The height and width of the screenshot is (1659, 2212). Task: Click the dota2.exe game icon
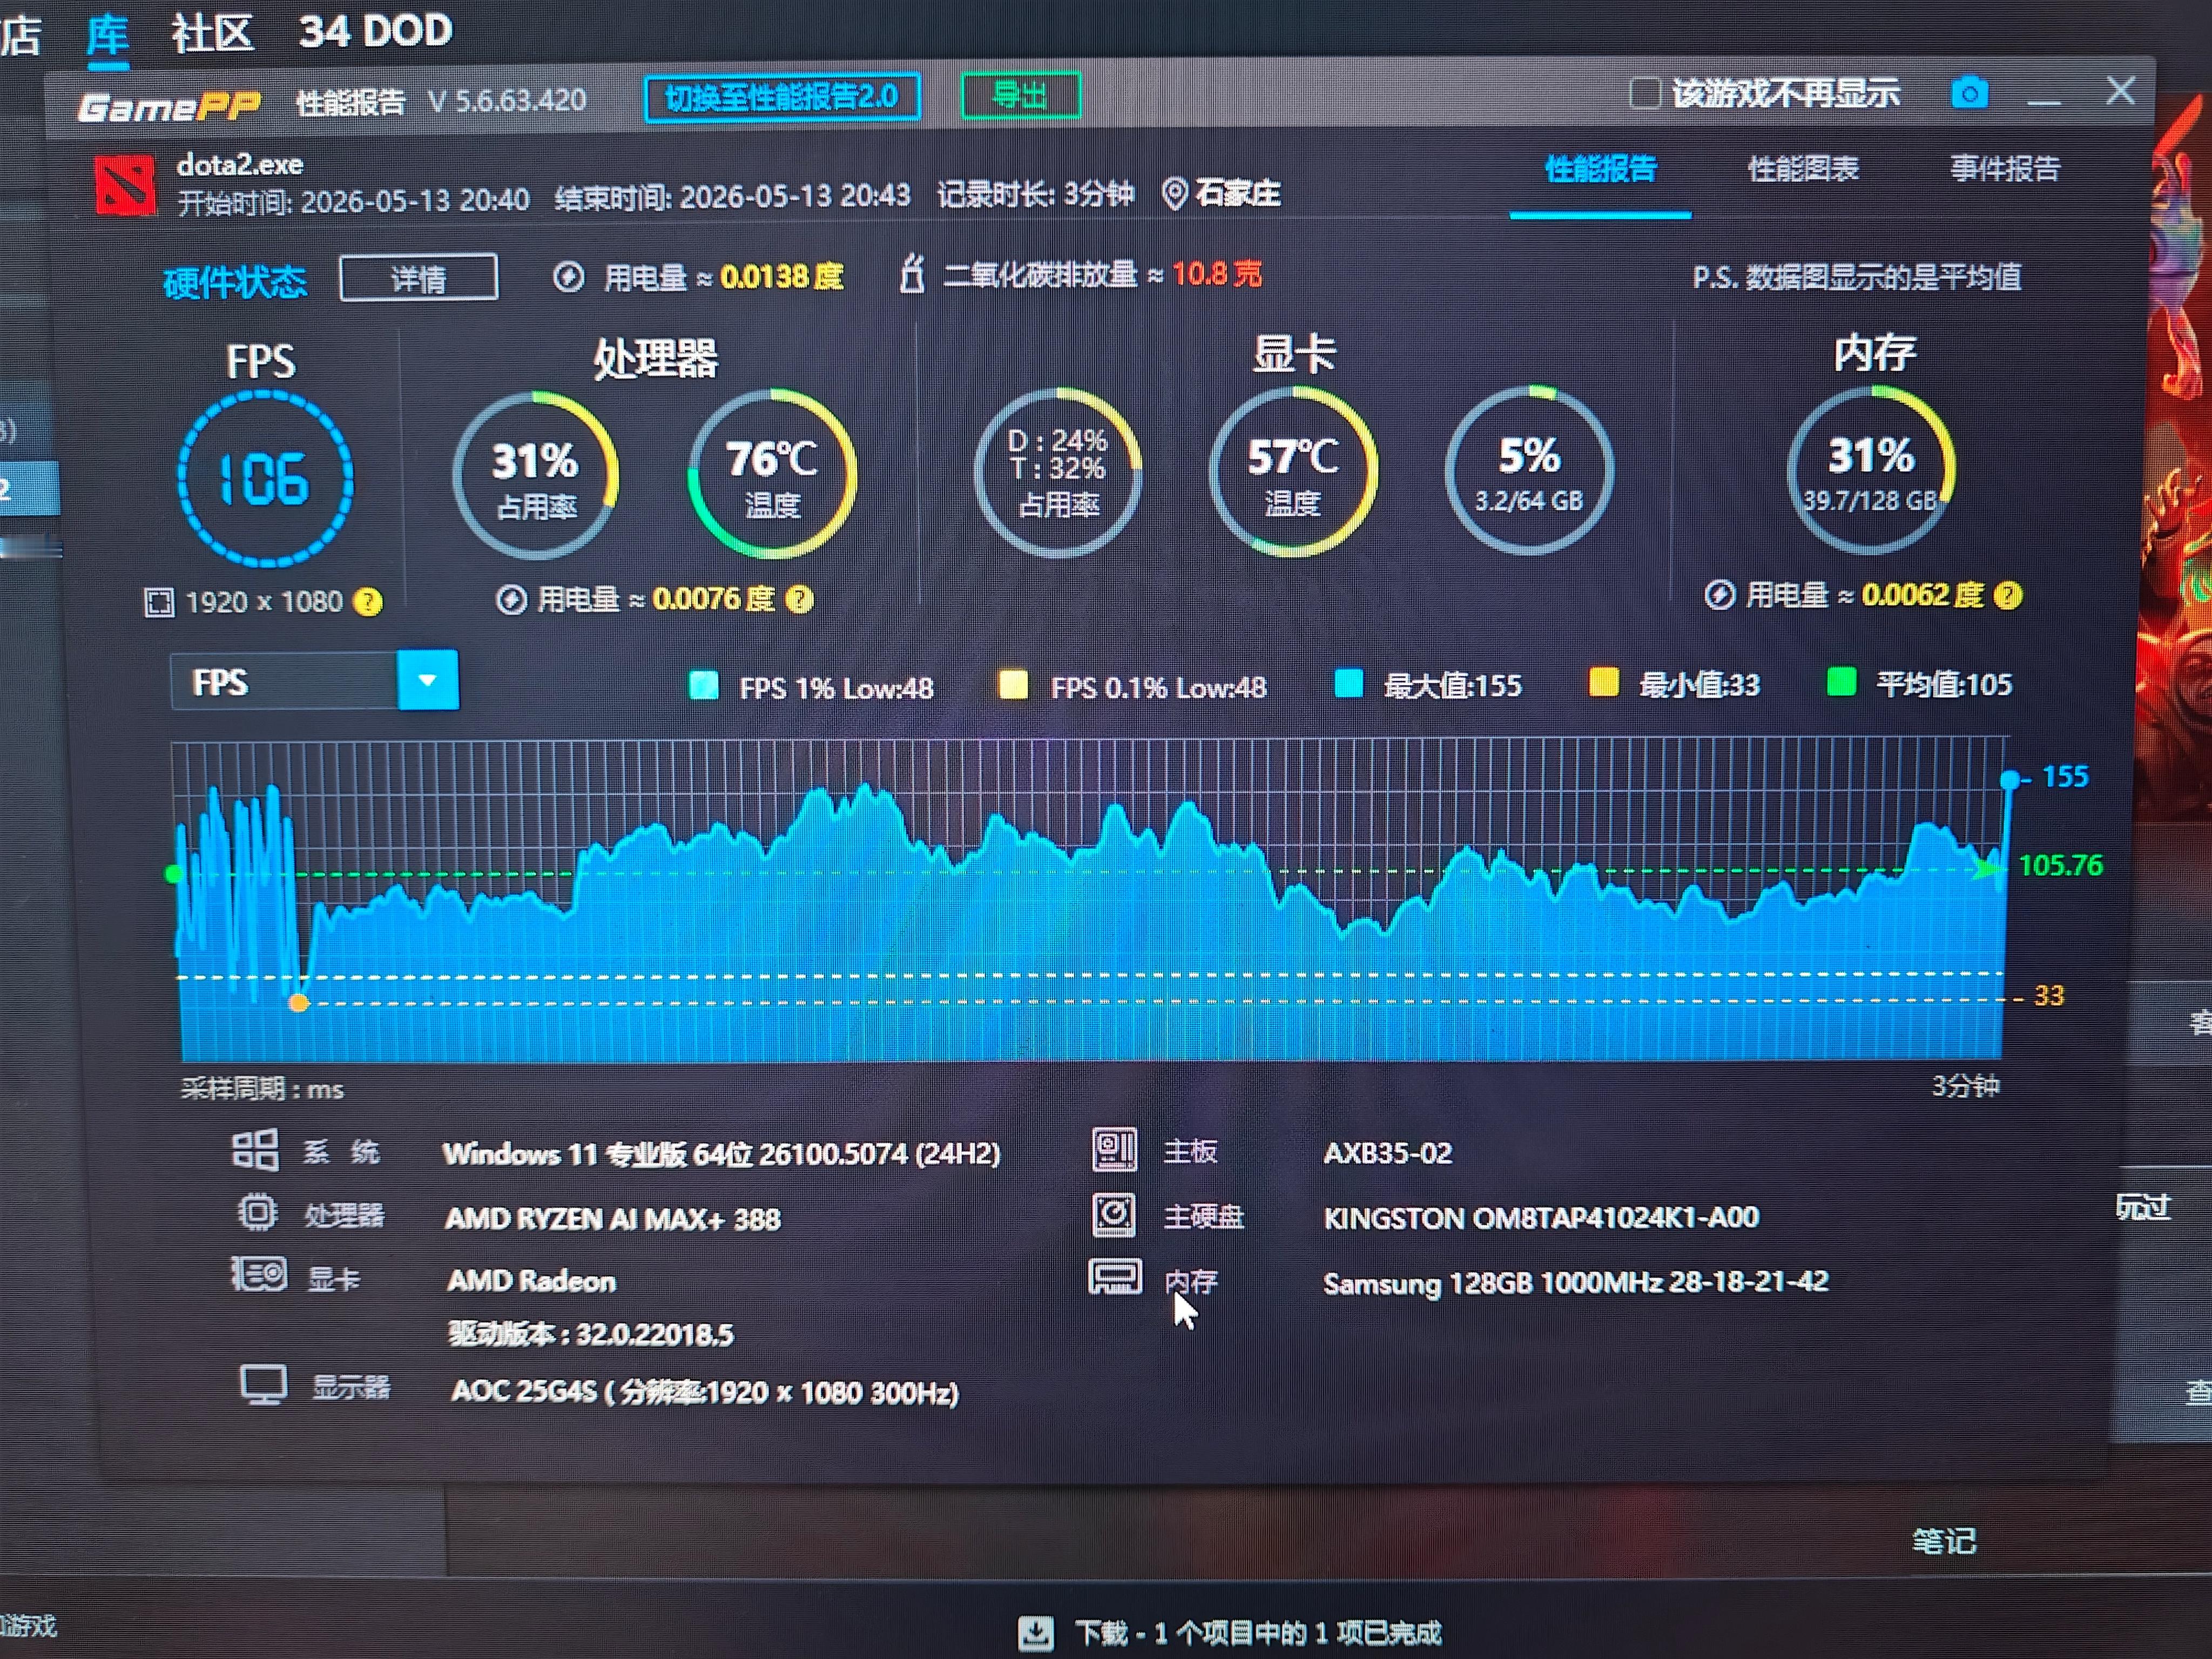[125, 184]
